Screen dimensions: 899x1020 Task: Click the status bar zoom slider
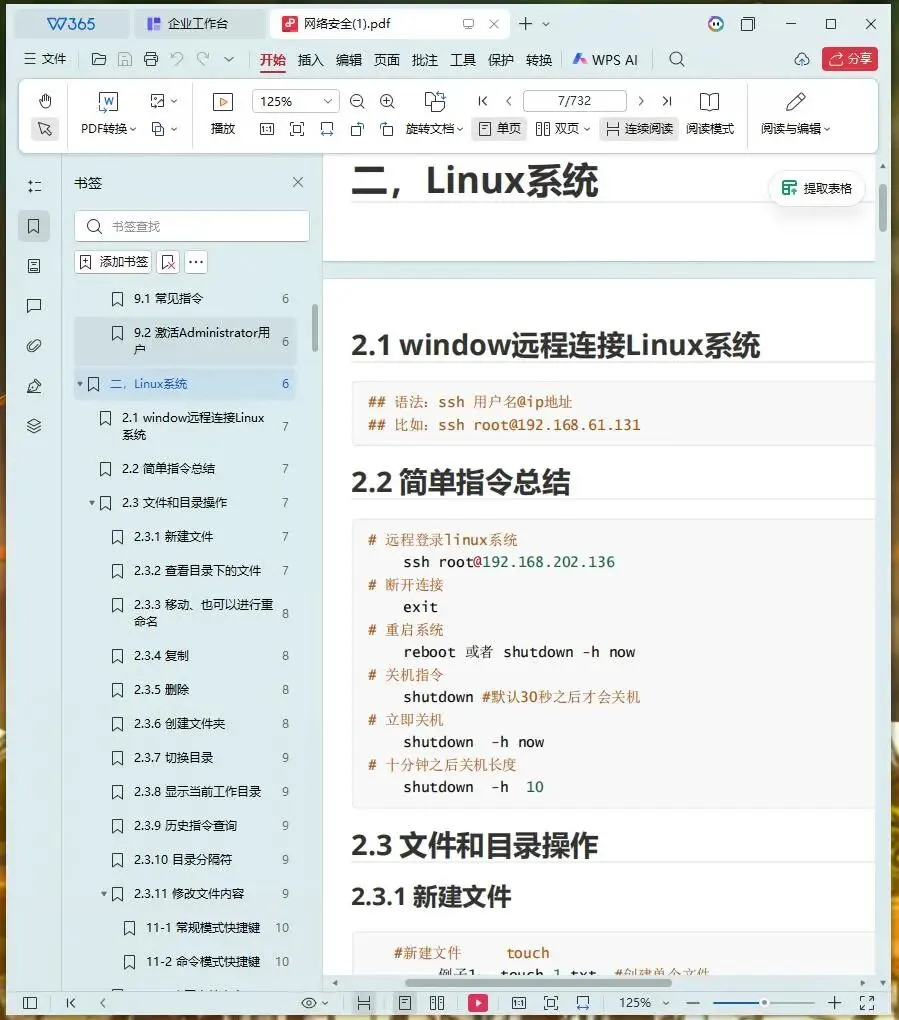coord(764,1003)
